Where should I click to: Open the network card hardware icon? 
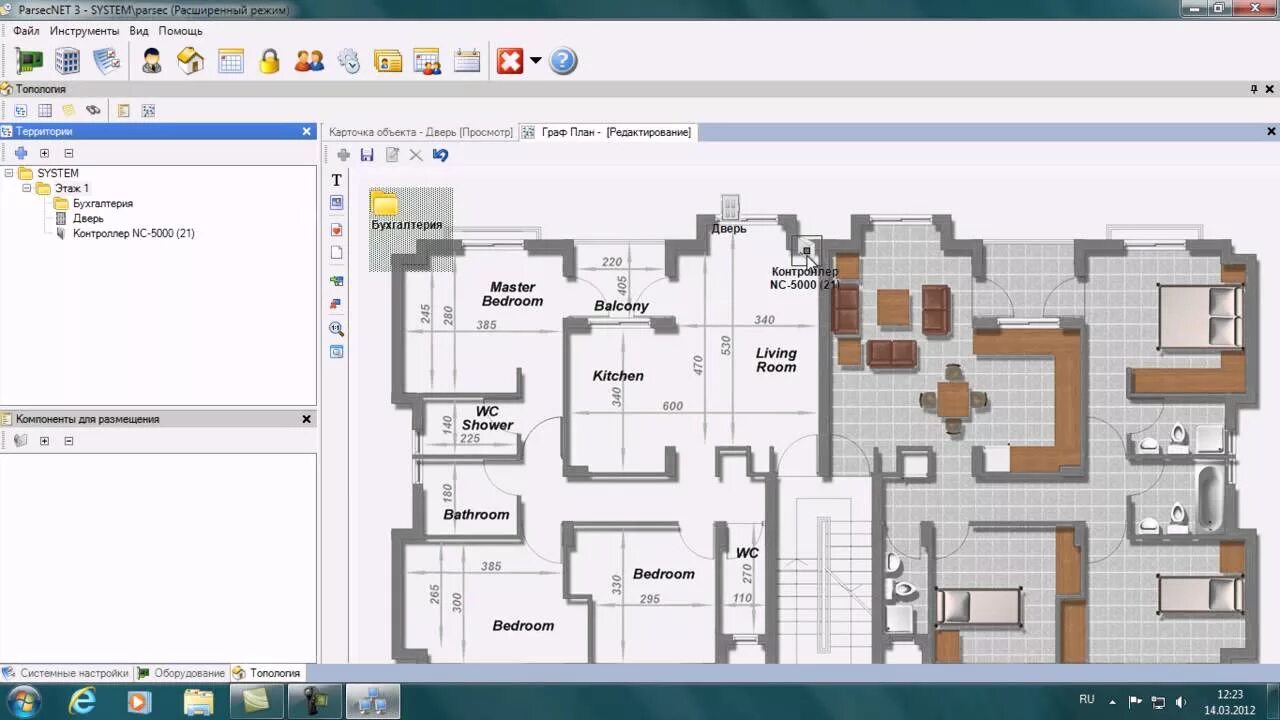click(x=29, y=61)
